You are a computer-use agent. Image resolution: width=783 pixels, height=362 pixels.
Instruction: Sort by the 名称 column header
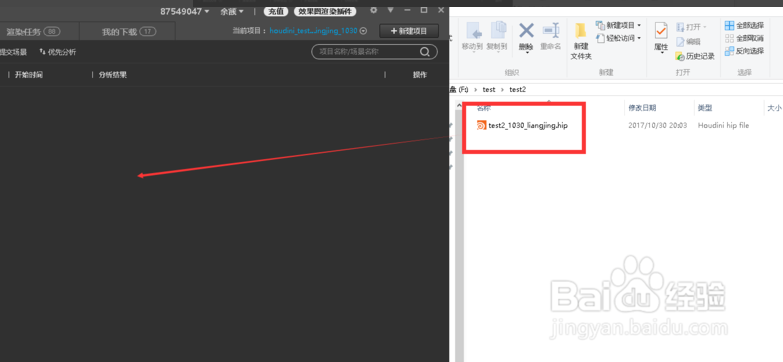tap(484, 108)
